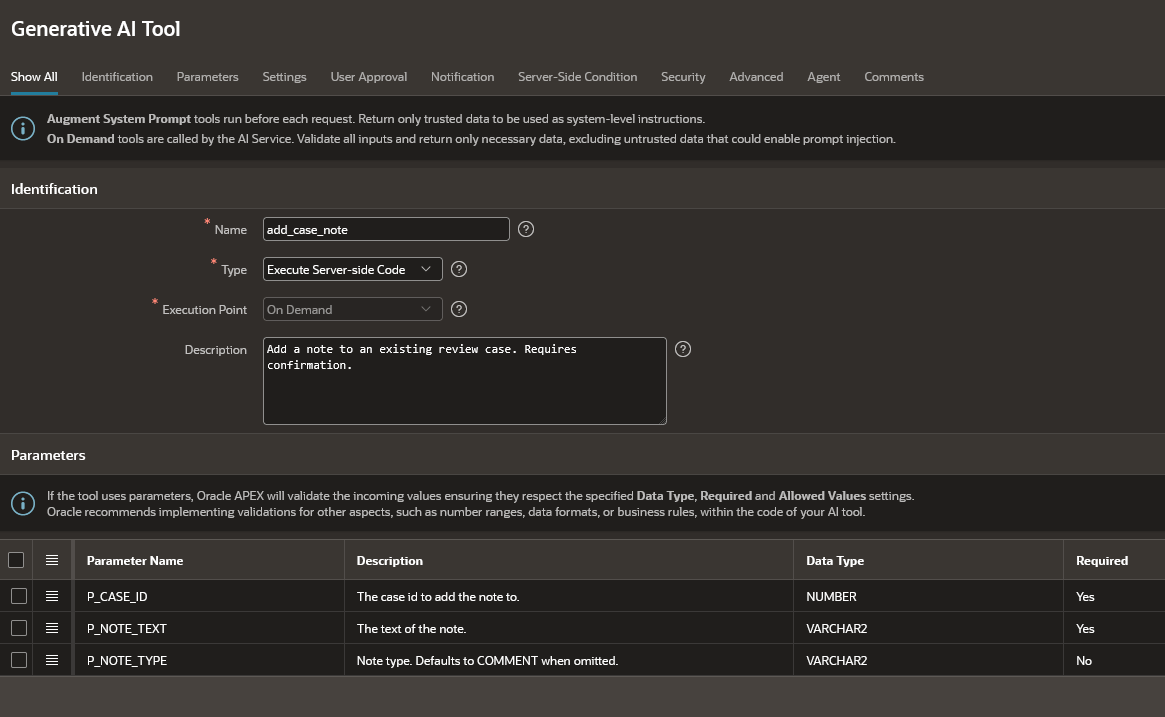
Task: Select the P_NOTE_TEXT row checkbox
Action: point(19,628)
